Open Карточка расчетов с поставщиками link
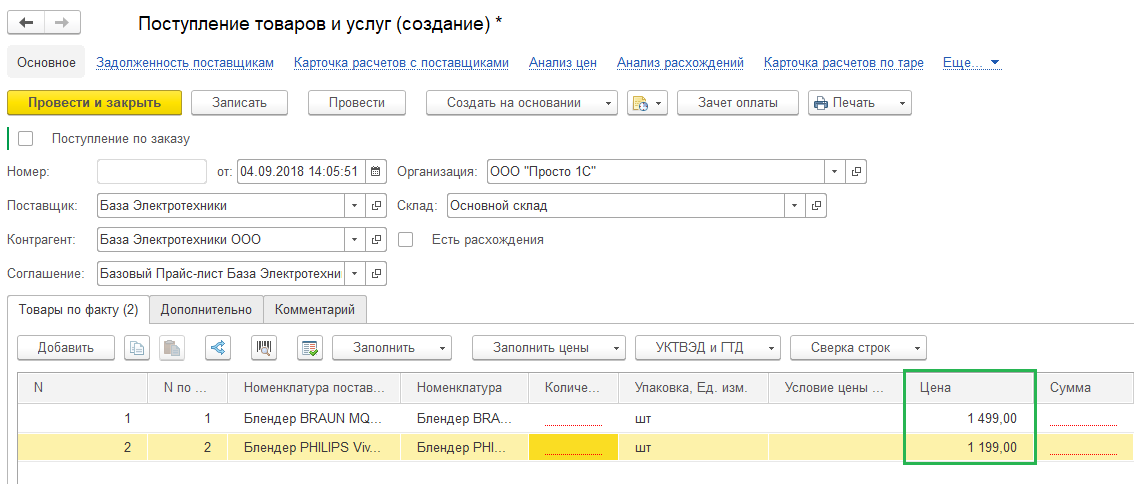 401,63
